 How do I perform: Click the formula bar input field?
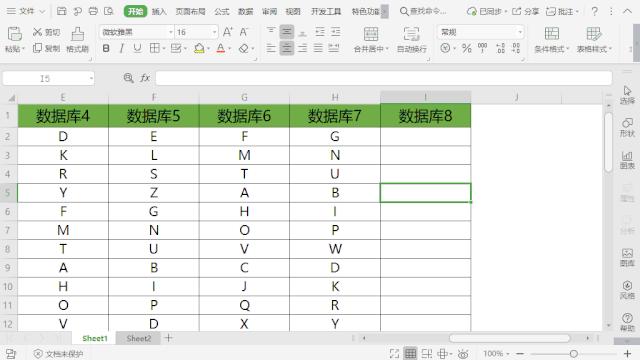pyautogui.click(x=384, y=78)
